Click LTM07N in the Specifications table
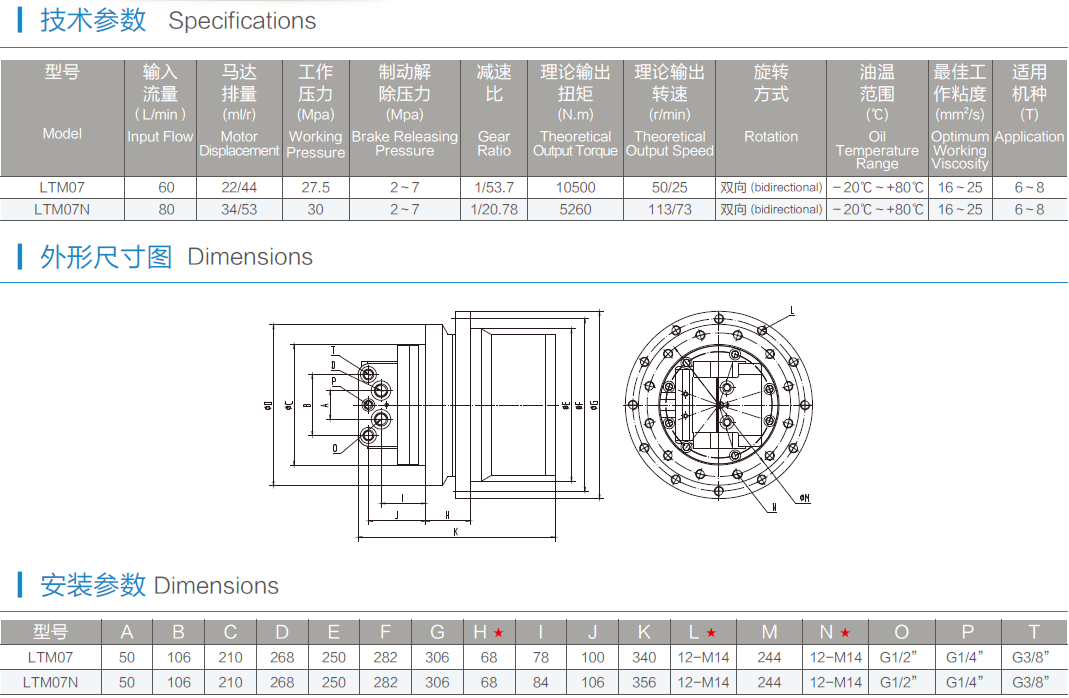 tap(62, 210)
